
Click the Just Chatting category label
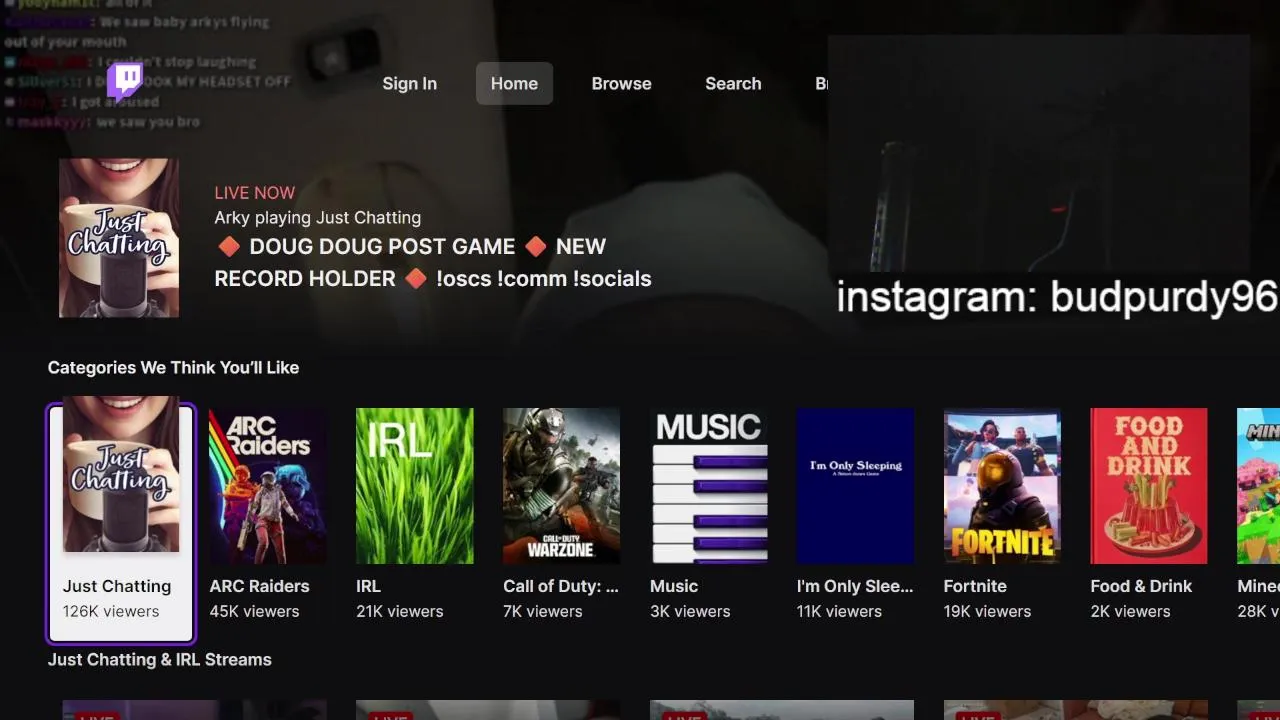(x=117, y=586)
